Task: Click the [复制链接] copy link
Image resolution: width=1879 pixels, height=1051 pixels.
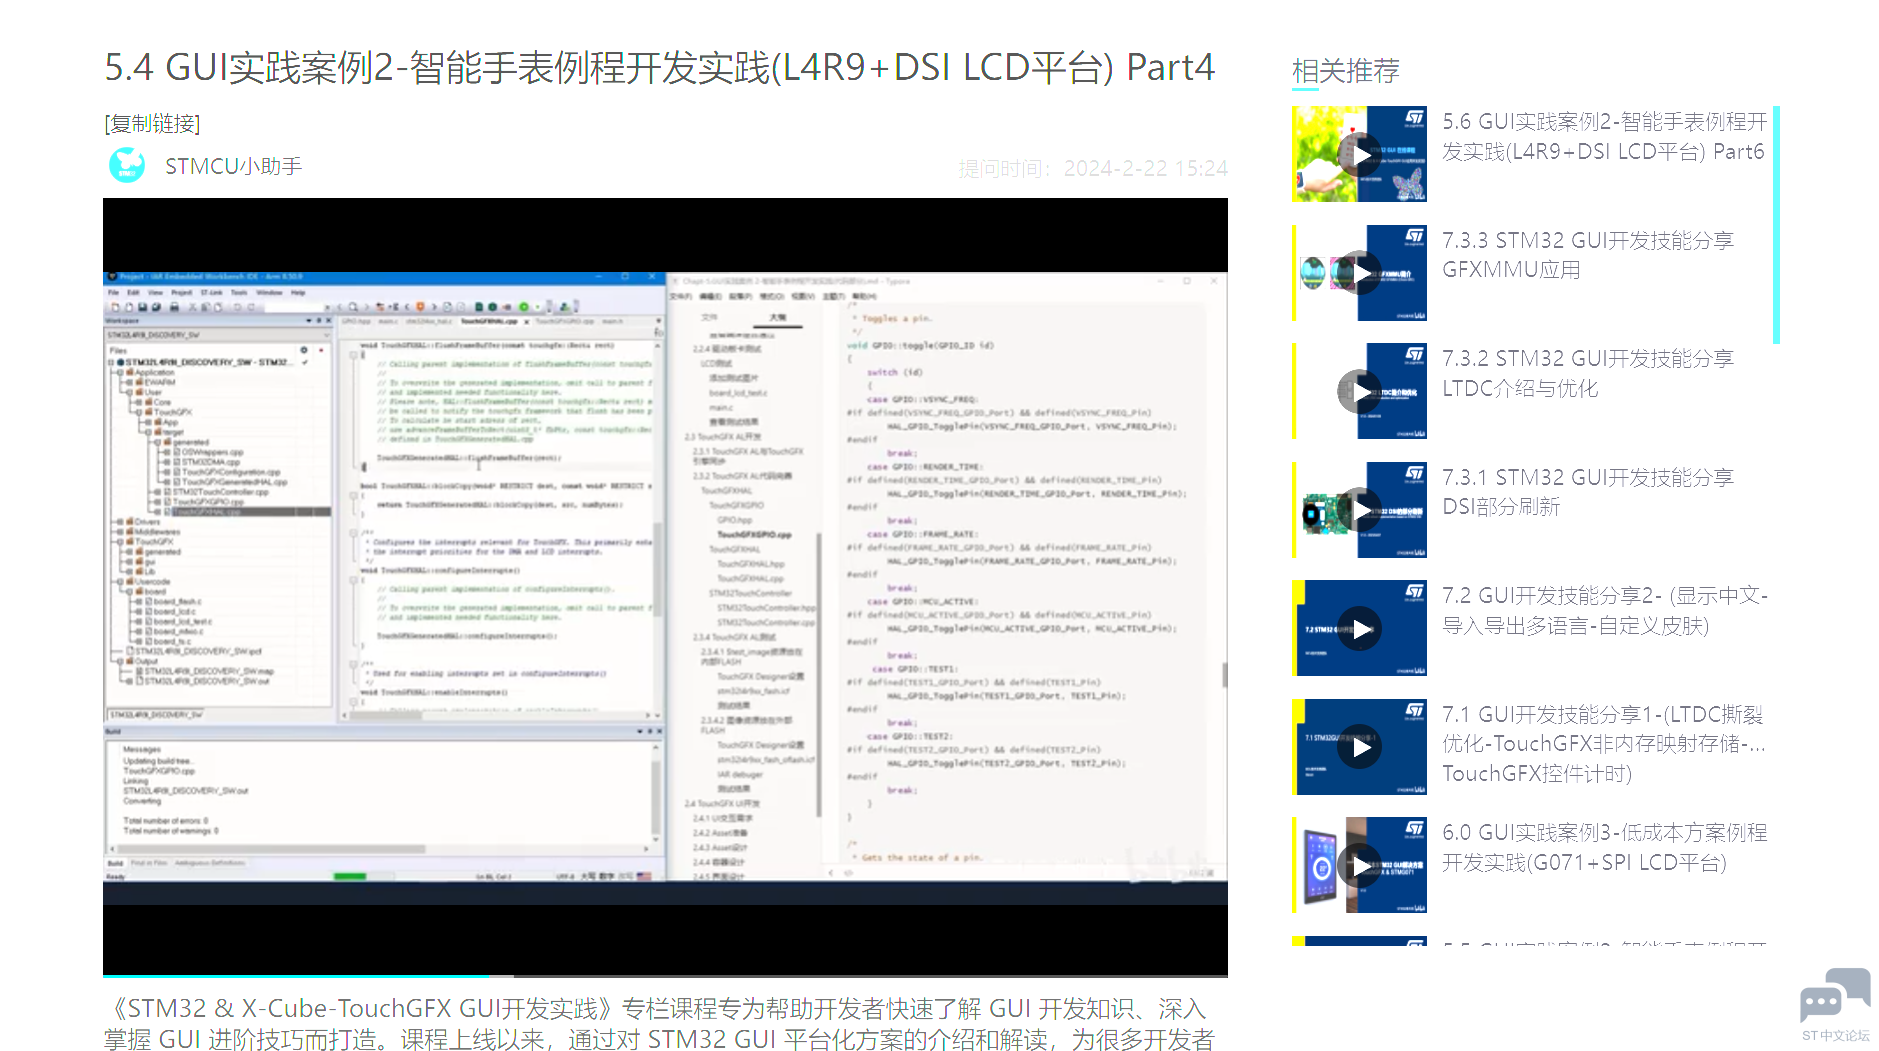Action: click(152, 123)
